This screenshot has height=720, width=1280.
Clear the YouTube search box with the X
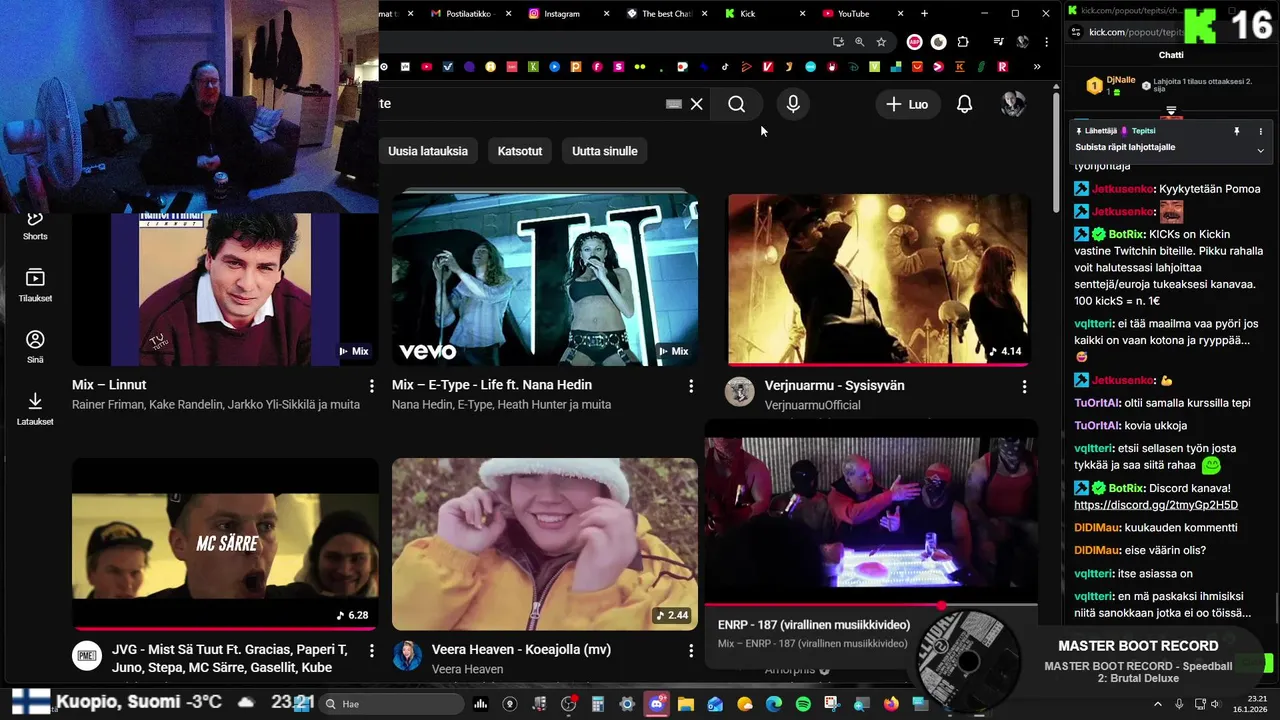(697, 104)
